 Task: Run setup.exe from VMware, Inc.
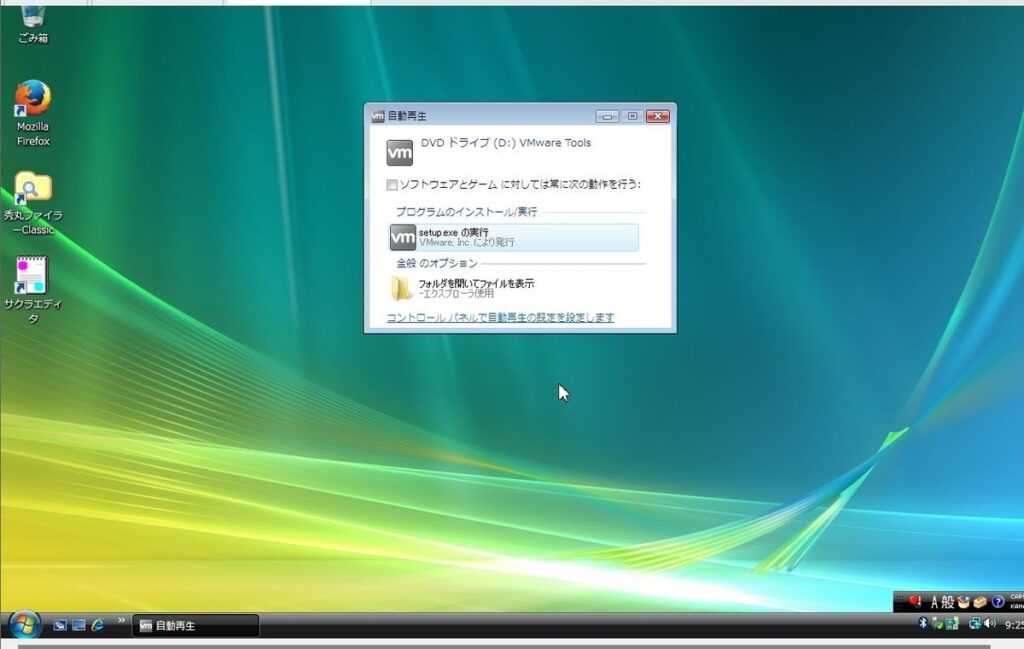pyautogui.click(x=513, y=237)
